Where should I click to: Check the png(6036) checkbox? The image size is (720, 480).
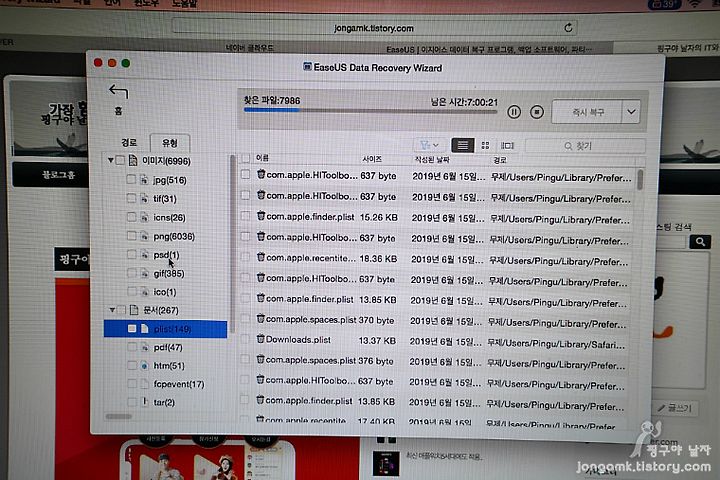(x=131, y=236)
